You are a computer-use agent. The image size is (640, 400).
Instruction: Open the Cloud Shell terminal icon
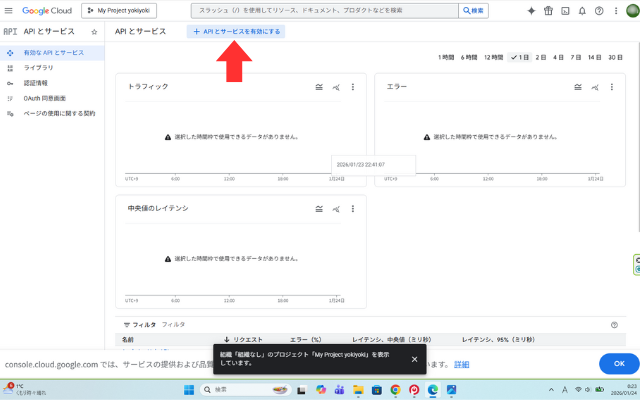pyautogui.click(x=565, y=10)
